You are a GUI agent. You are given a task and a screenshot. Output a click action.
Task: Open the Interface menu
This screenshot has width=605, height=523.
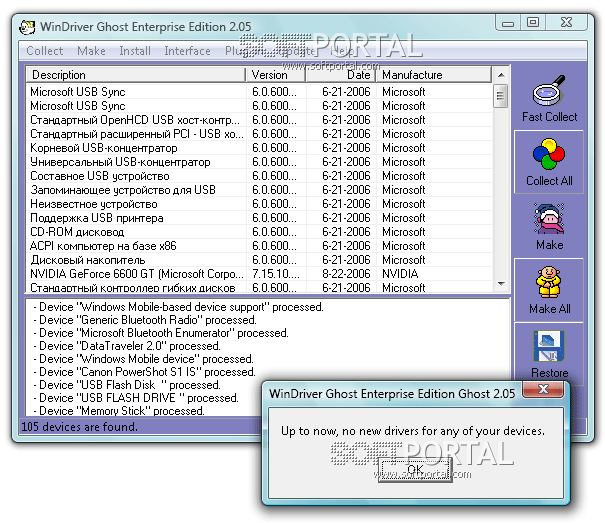(x=187, y=51)
